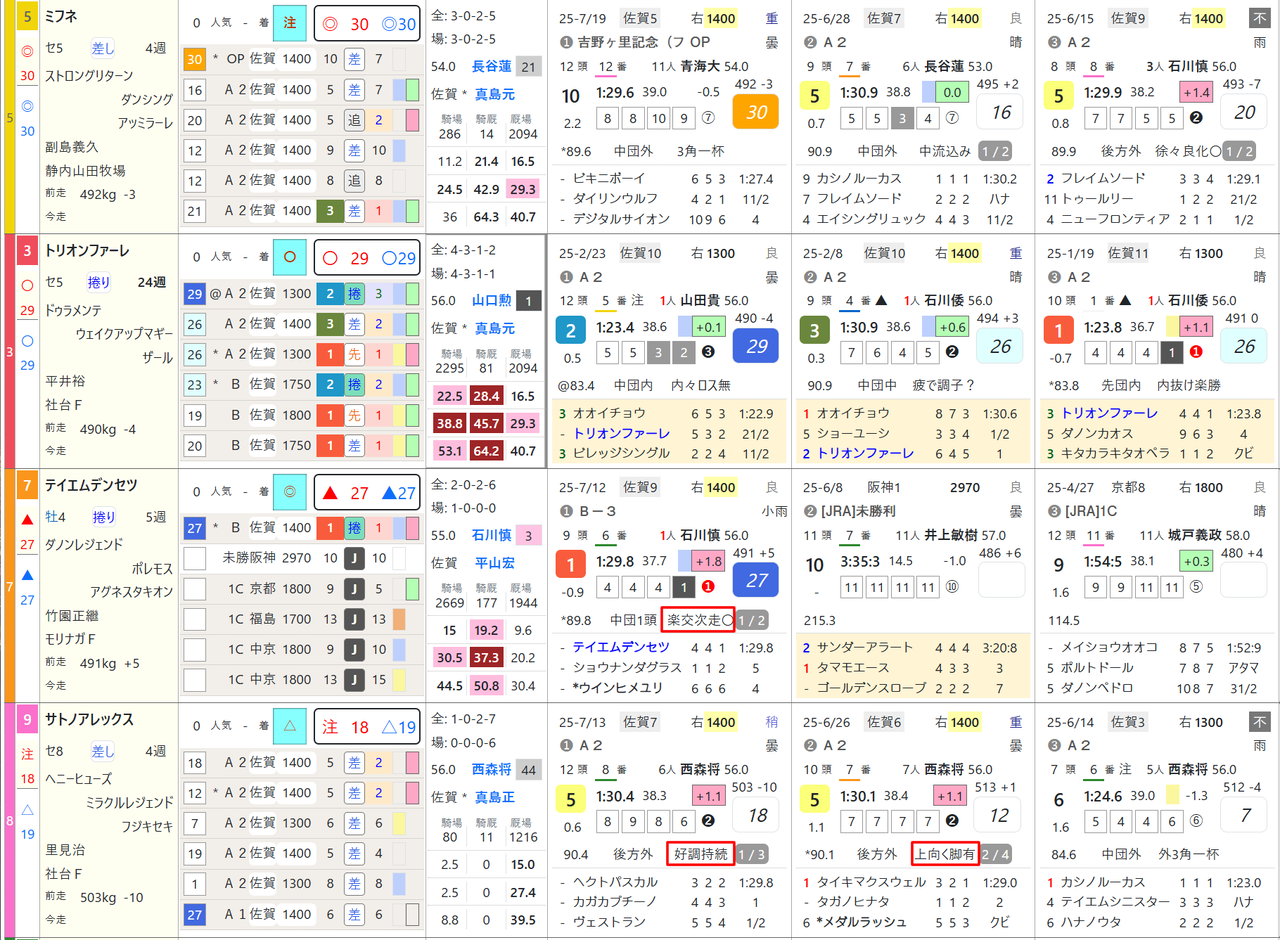Select orange index badge 30 in the 25-7/19 race
Viewport: 1280px width, 940px height.
tap(756, 111)
